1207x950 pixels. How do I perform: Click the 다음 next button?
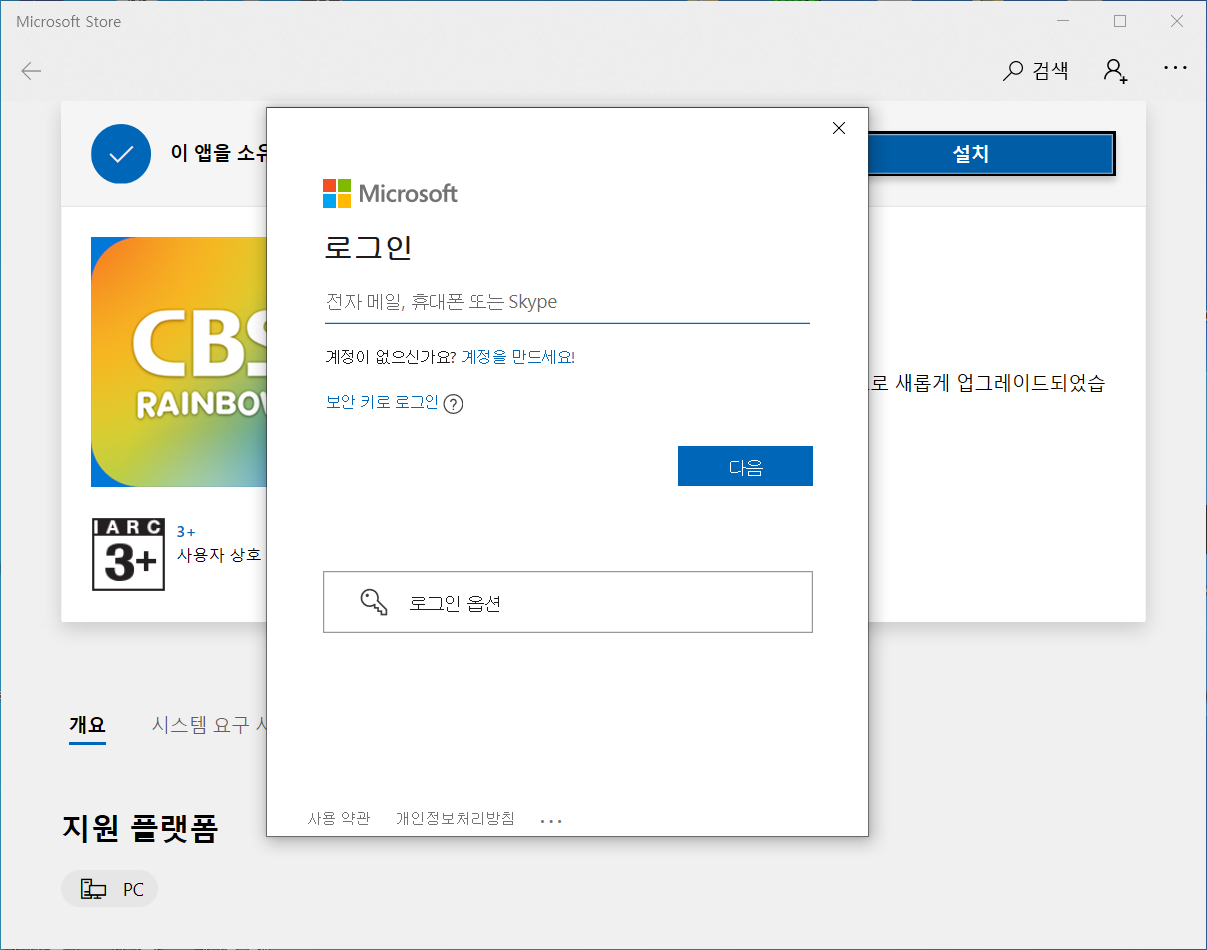click(x=745, y=466)
